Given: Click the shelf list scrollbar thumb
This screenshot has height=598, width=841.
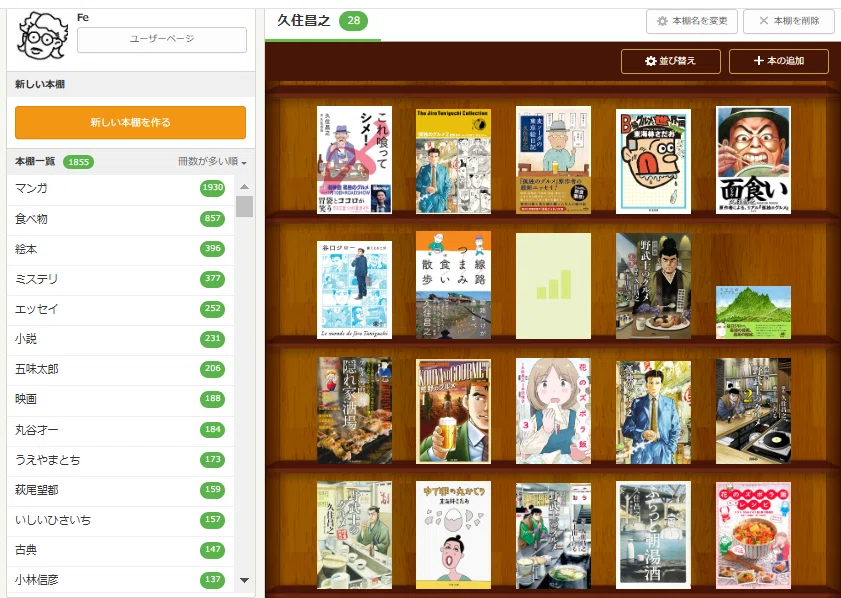Looking at the screenshot, I should [245, 206].
